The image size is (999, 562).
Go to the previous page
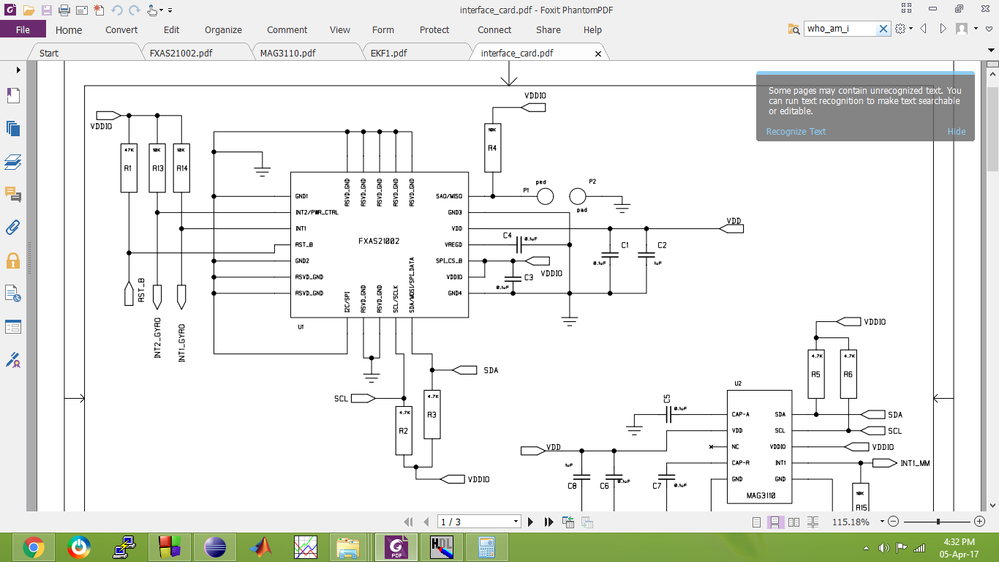point(426,522)
